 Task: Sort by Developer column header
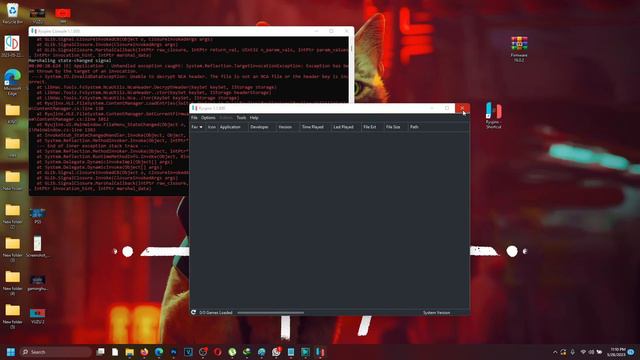coord(262,127)
